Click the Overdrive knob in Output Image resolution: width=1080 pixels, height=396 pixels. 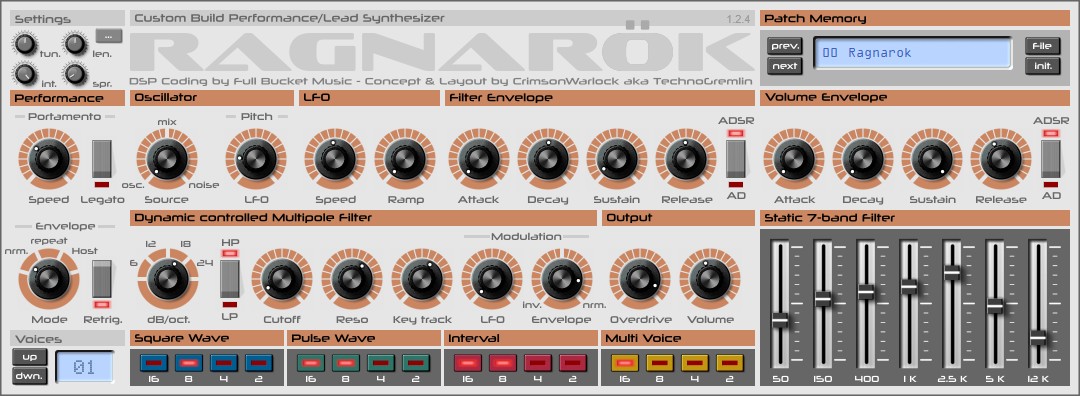[x=639, y=279]
